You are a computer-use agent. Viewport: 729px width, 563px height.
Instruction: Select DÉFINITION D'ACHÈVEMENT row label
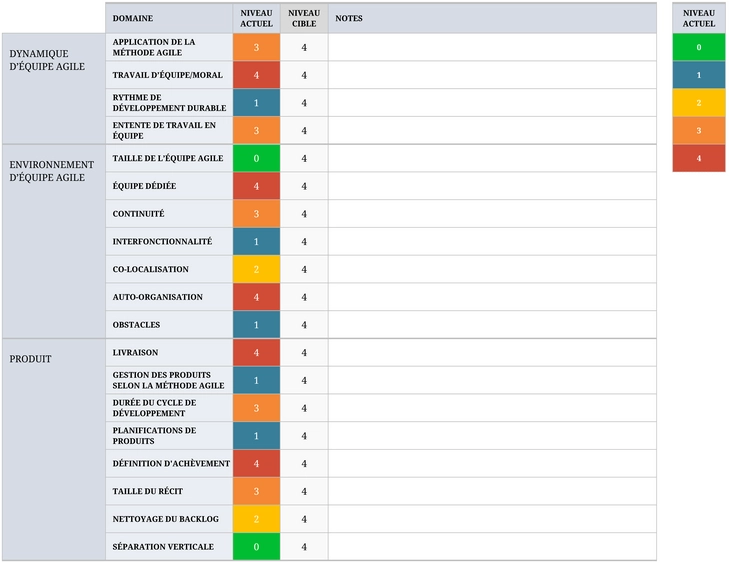pos(169,464)
